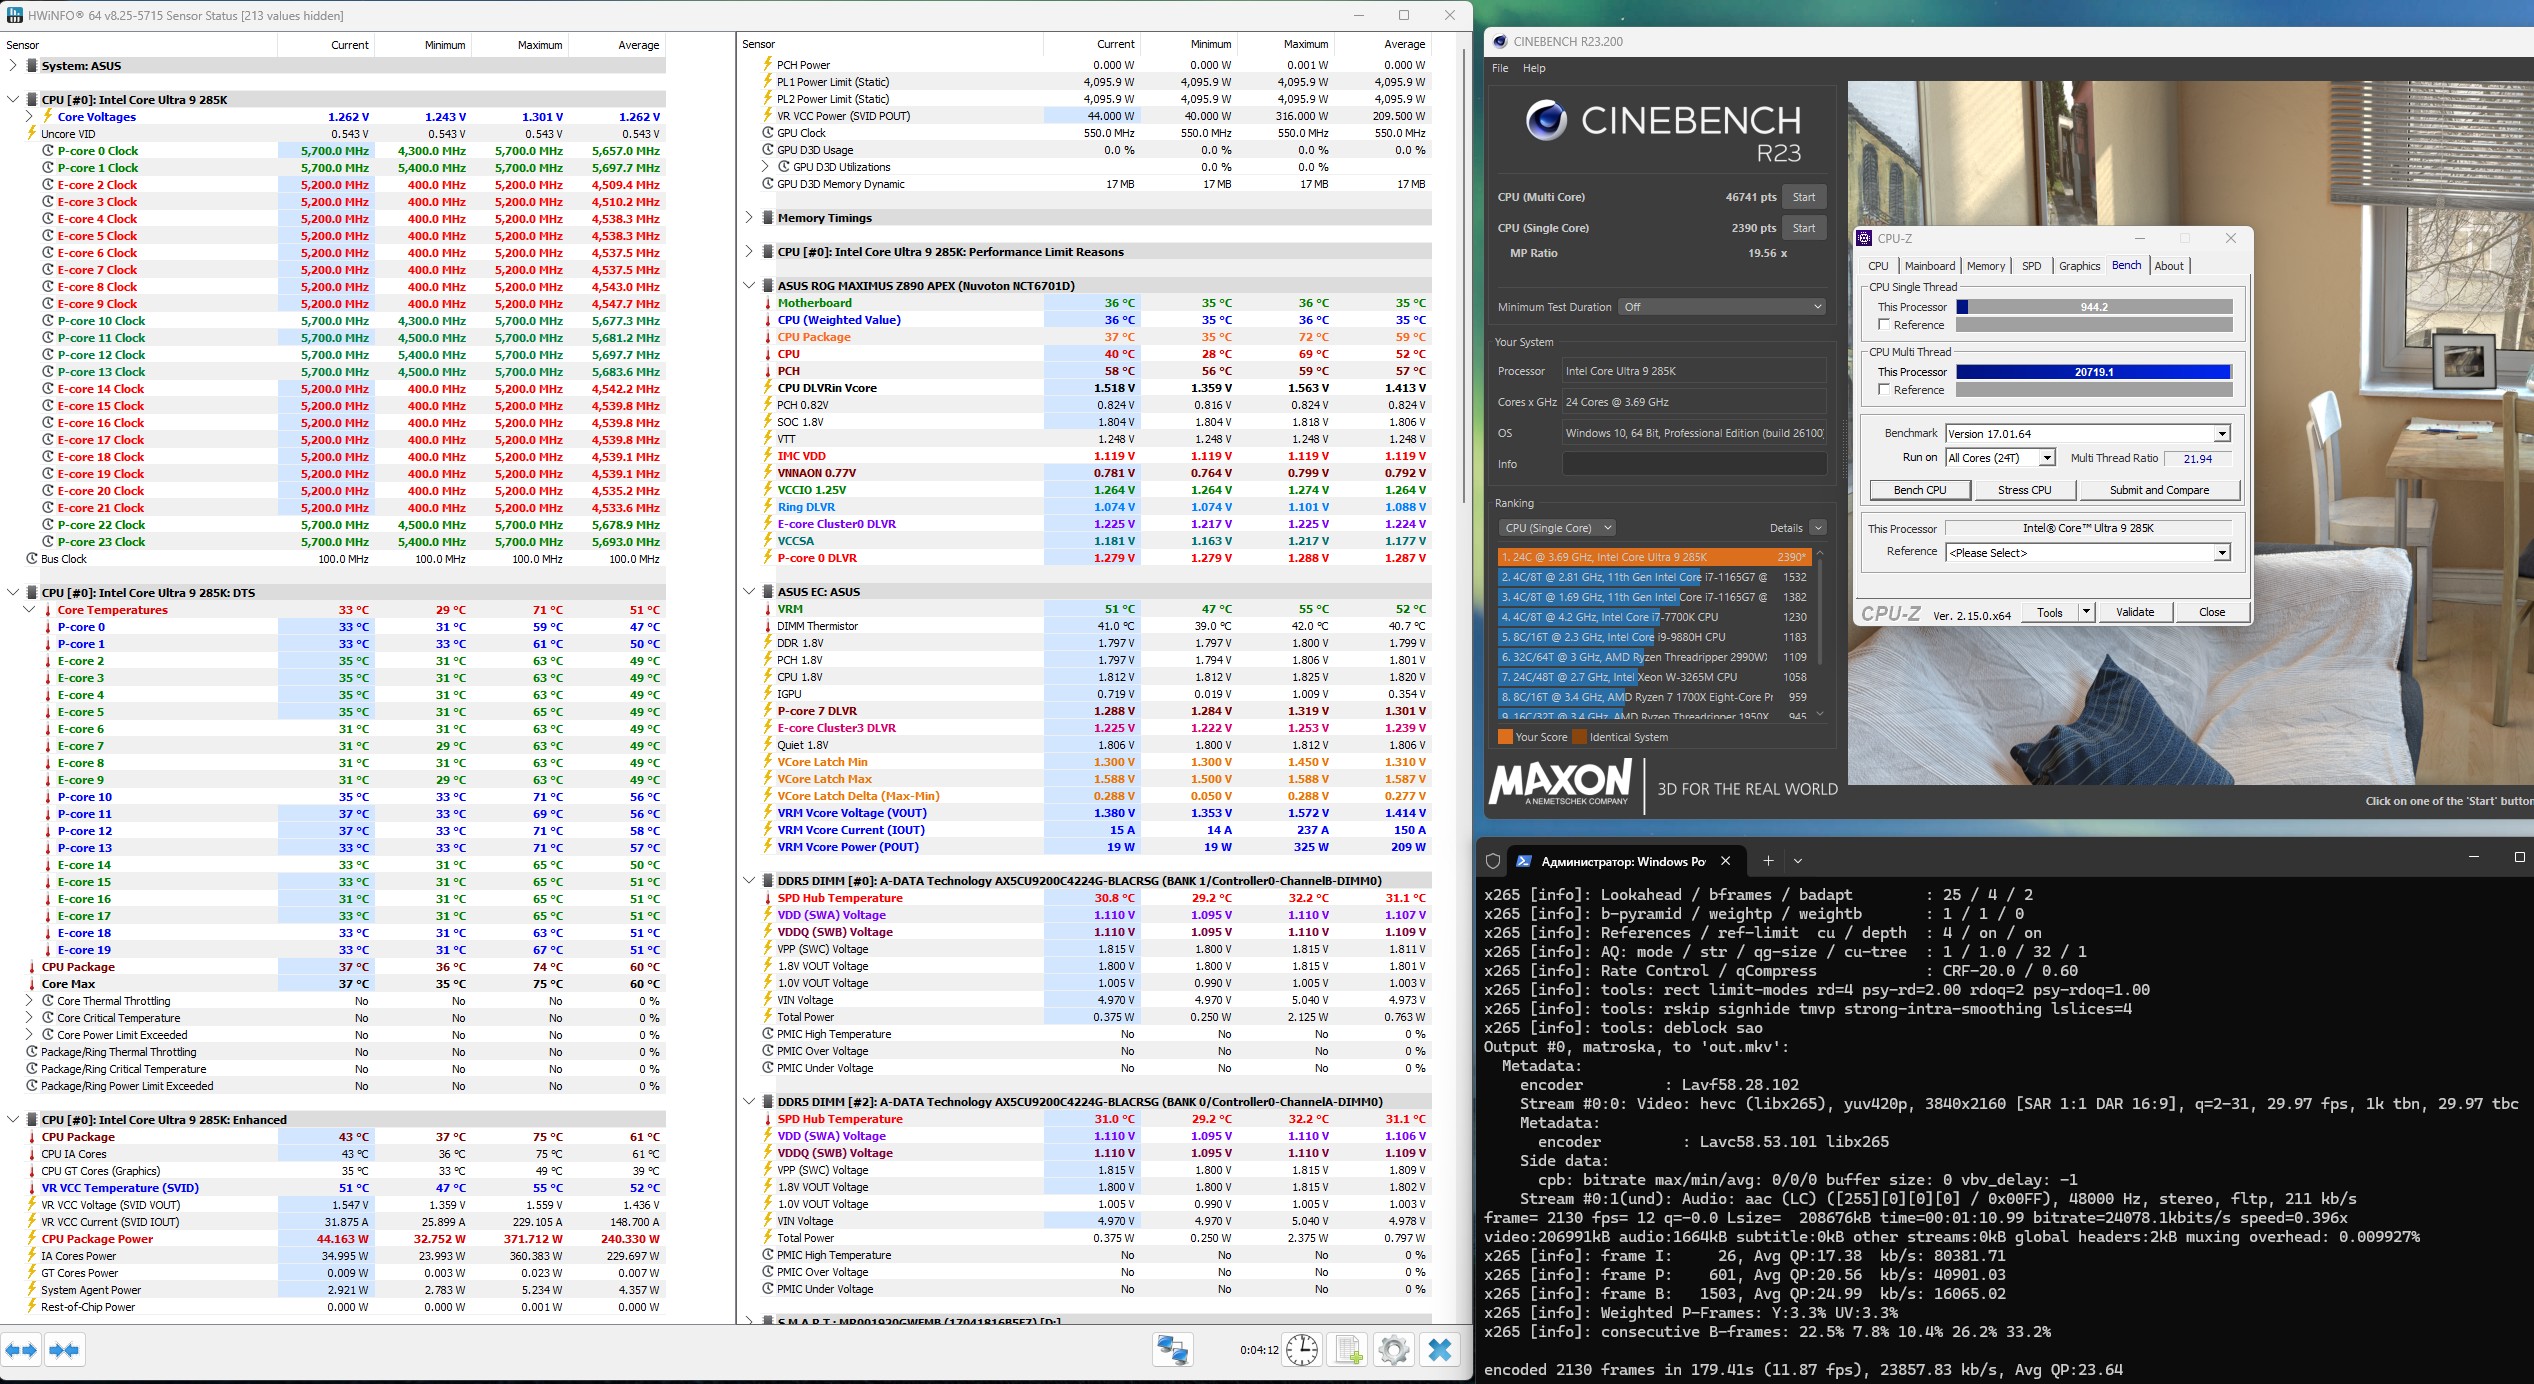Start the CPU (Multi Core) test
This screenshot has width=2534, height=1384.
point(1804,197)
